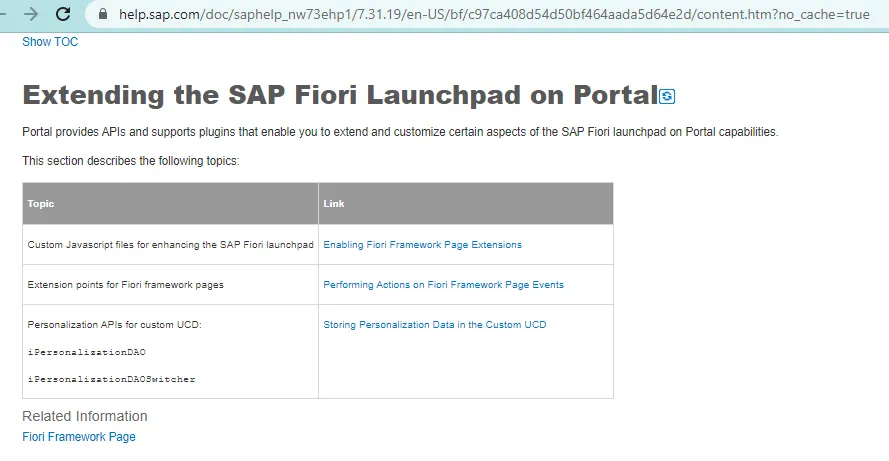Click the Custom Javascript files table cell
Viewport: 889px width, 461px height.
coord(170,245)
